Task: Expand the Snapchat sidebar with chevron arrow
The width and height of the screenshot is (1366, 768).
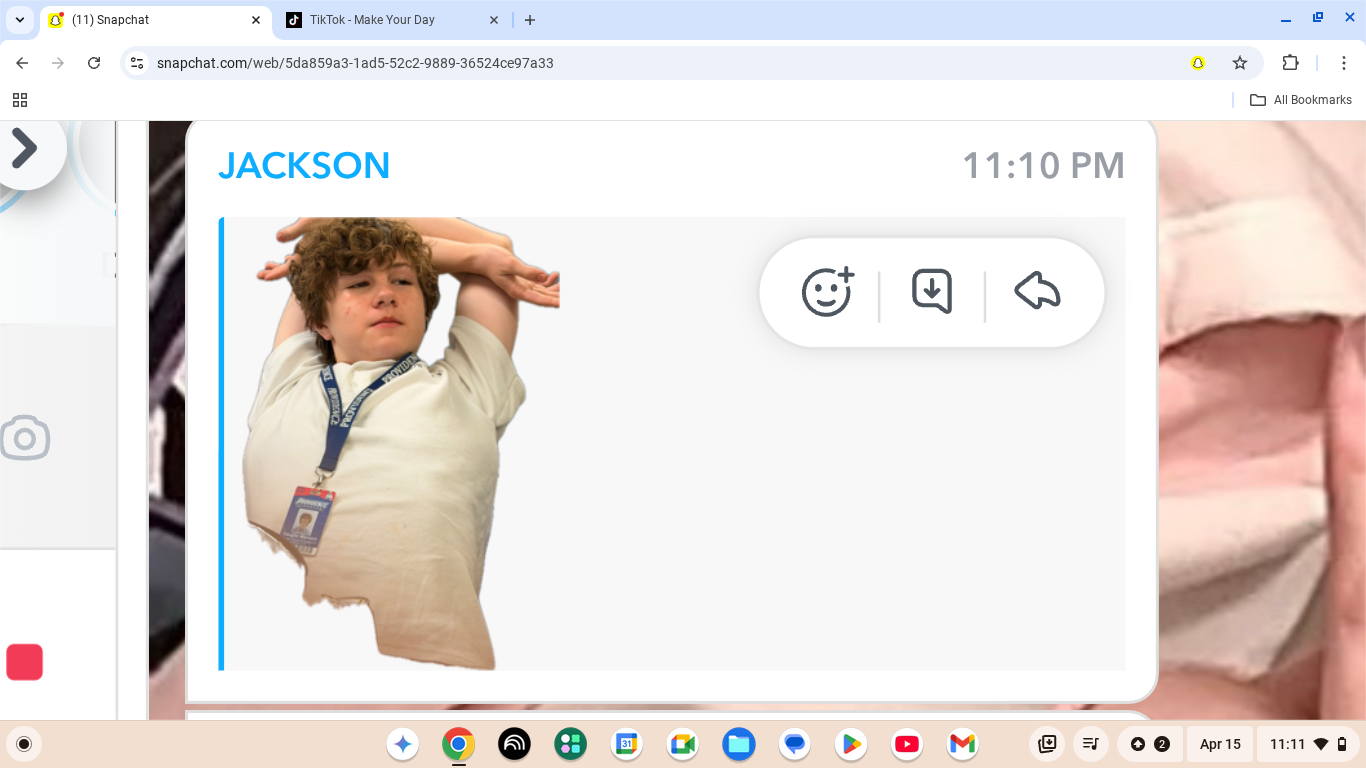Action: [24, 149]
